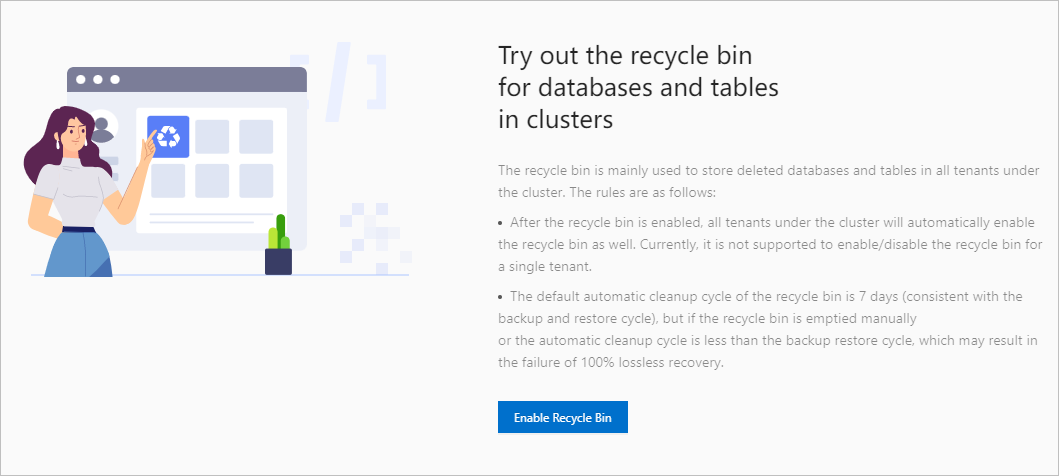Click the Enable Recycle Bin button
The height and width of the screenshot is (476, 1059).
pos(562,417)
